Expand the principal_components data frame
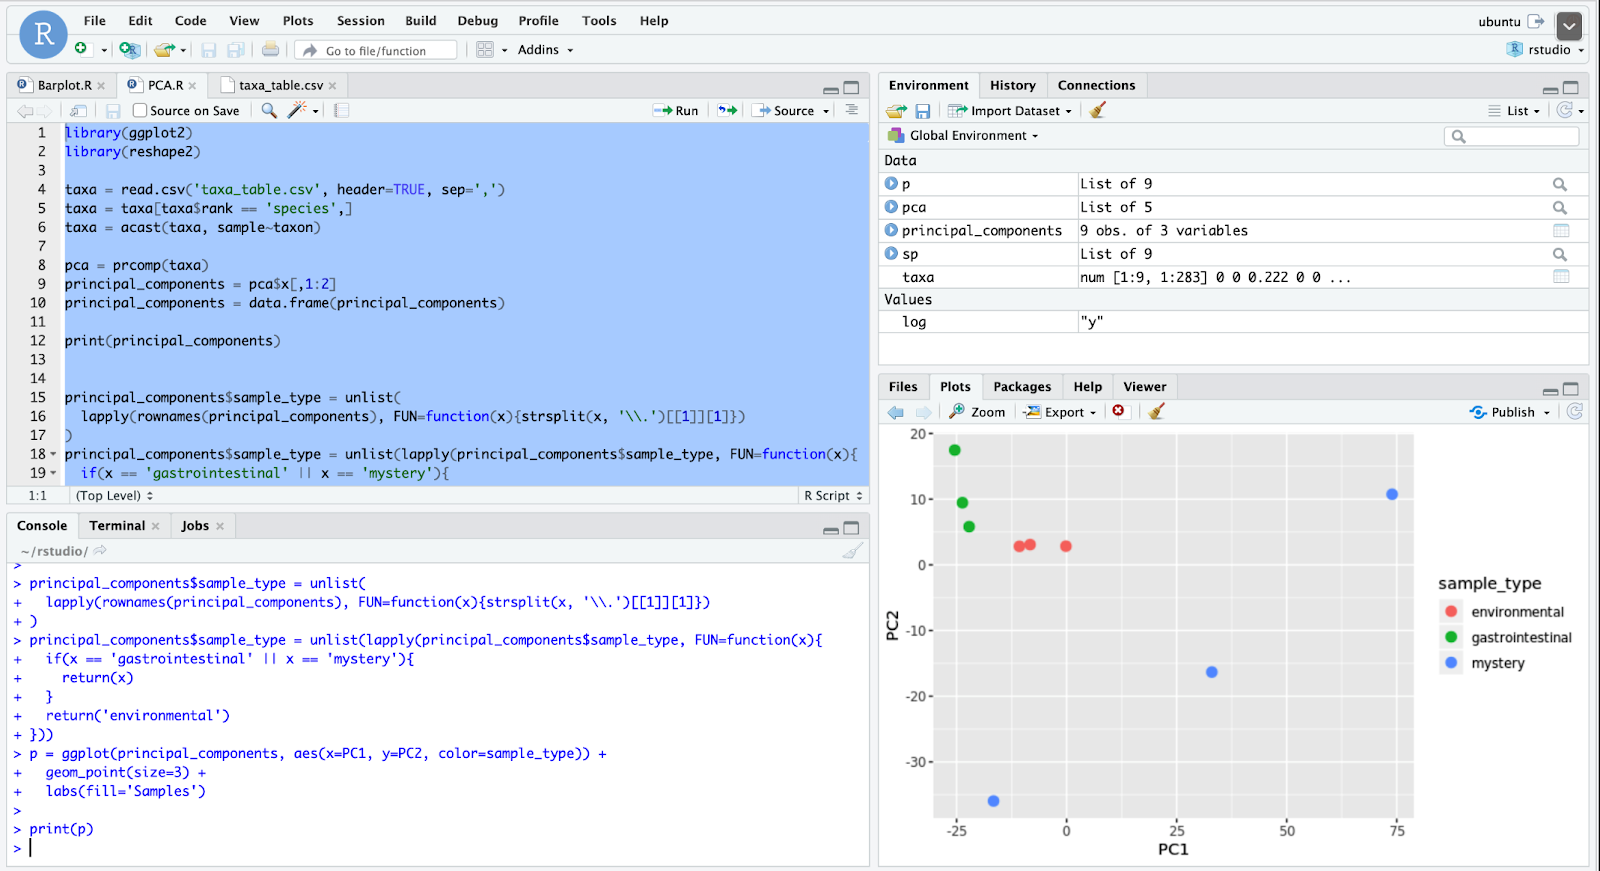This screenshot has width=1600, height=871. point(891,230)
